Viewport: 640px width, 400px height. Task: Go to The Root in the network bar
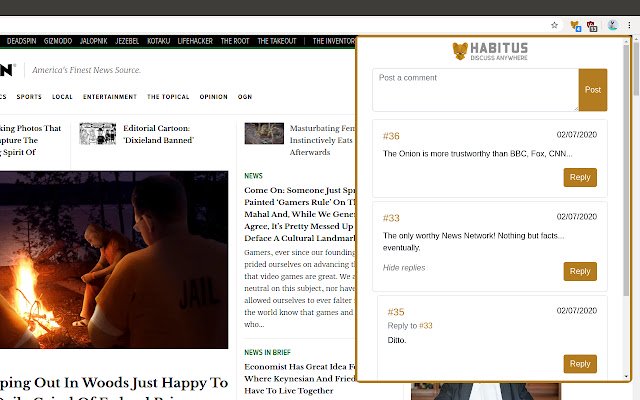click(x=235, y=41)
